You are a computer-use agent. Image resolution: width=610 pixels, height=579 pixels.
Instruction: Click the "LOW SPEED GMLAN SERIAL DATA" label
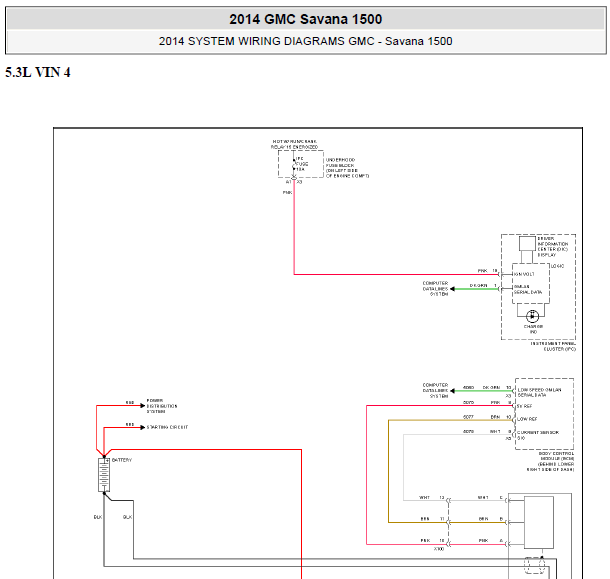click(x=539, y=392)
